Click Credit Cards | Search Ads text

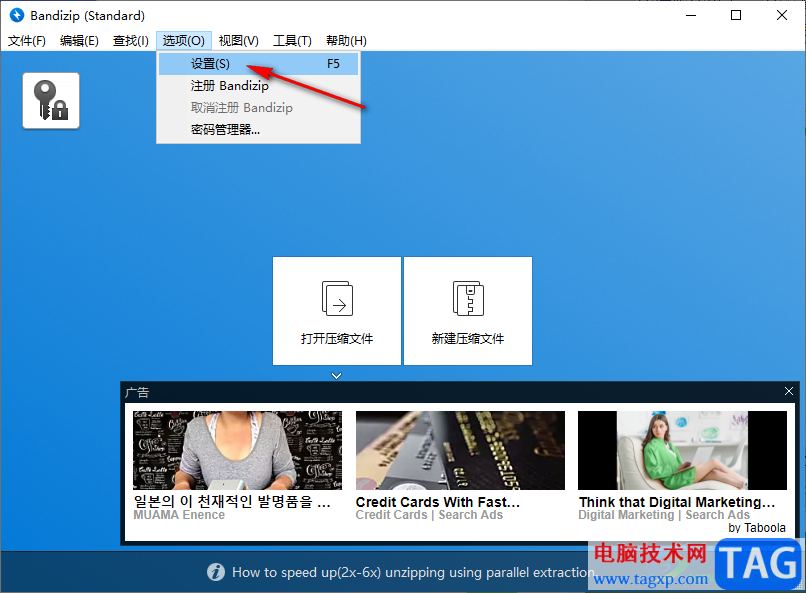(x=429, y=515)
